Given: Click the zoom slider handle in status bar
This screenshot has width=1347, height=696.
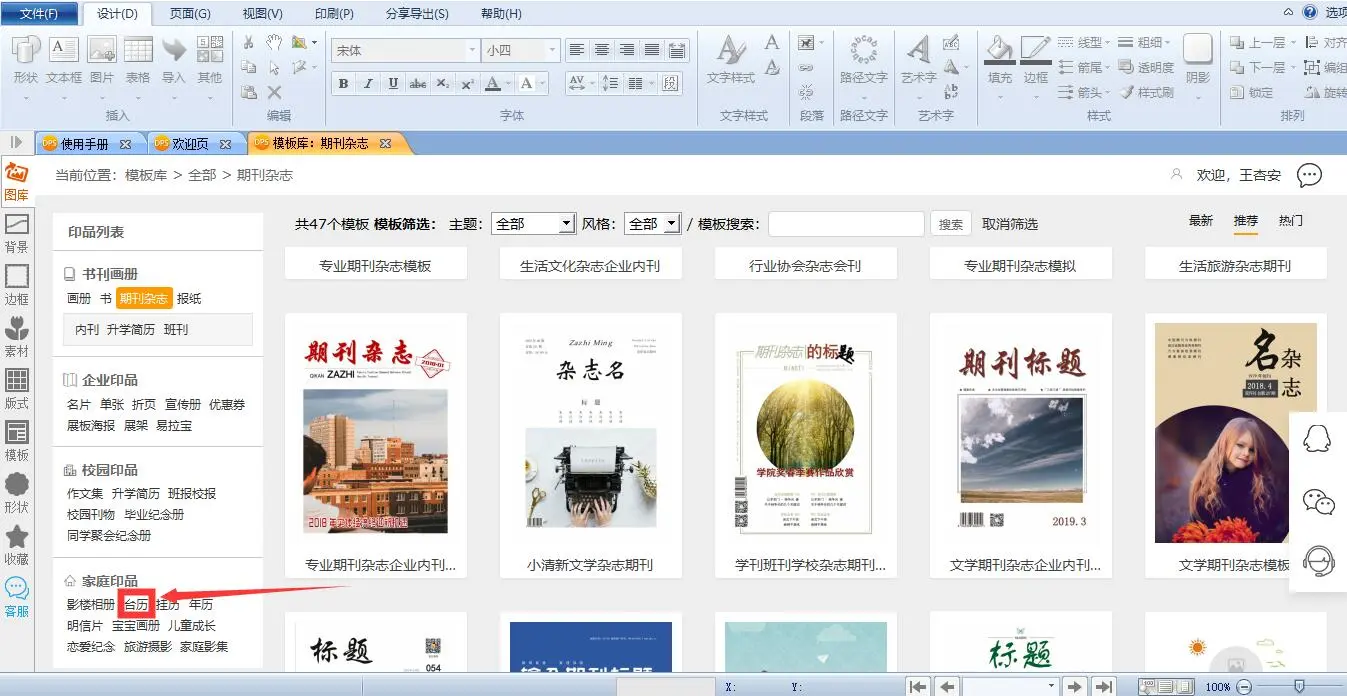Looking at the screenshot, I should pos(1299,686).
